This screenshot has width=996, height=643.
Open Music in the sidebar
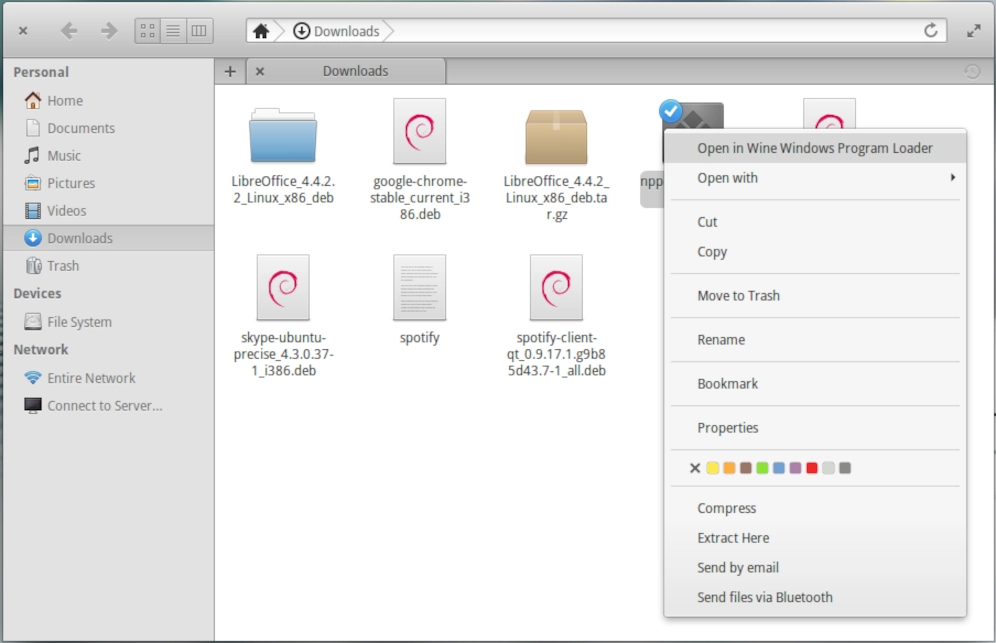pos(108,156)
